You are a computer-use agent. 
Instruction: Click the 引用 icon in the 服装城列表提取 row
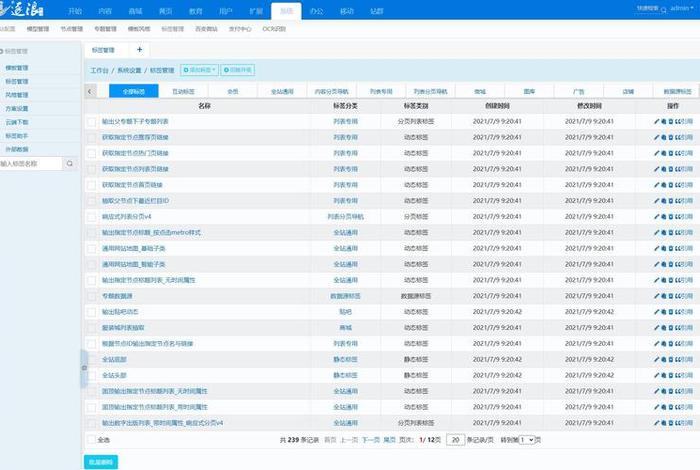(684, 328)
